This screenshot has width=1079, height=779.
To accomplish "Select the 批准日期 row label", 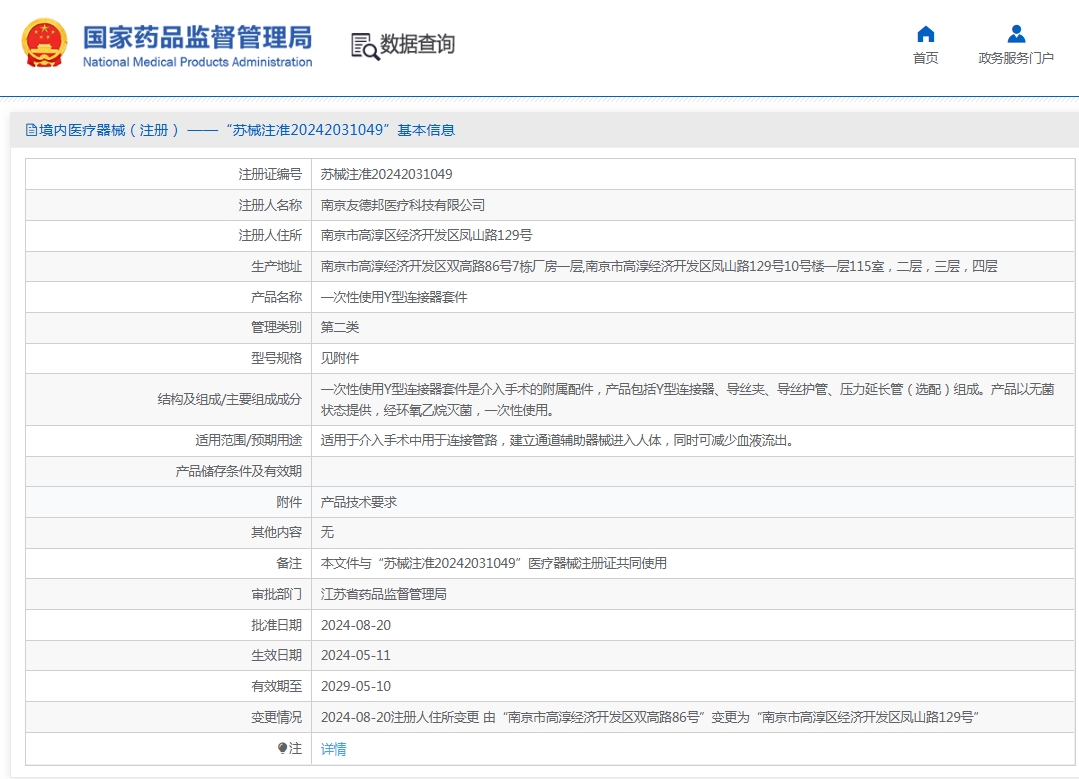I will click(276, 625).
